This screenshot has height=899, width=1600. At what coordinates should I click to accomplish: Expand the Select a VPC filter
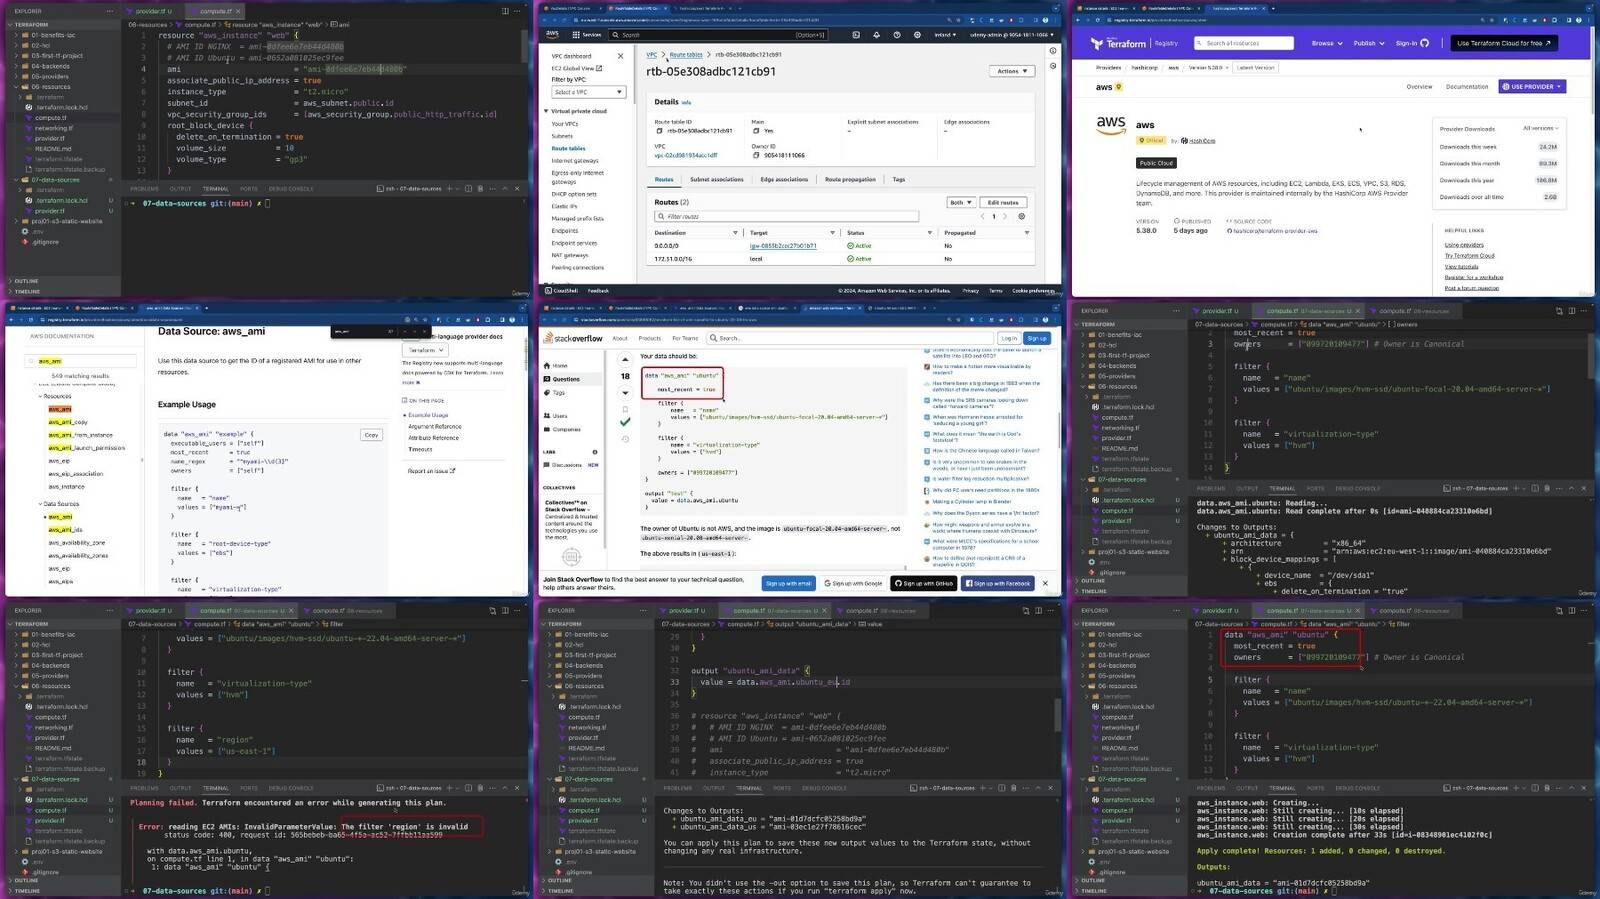pos(589,92)
